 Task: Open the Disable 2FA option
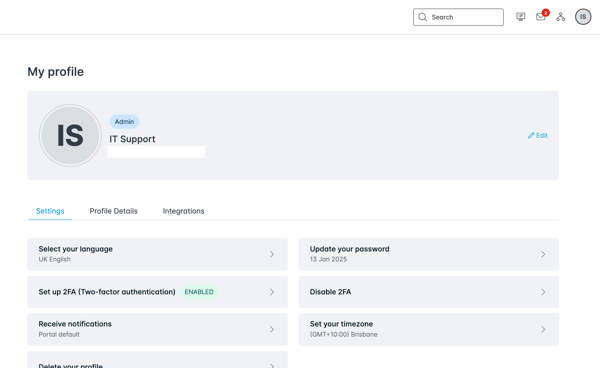(429, 292)
